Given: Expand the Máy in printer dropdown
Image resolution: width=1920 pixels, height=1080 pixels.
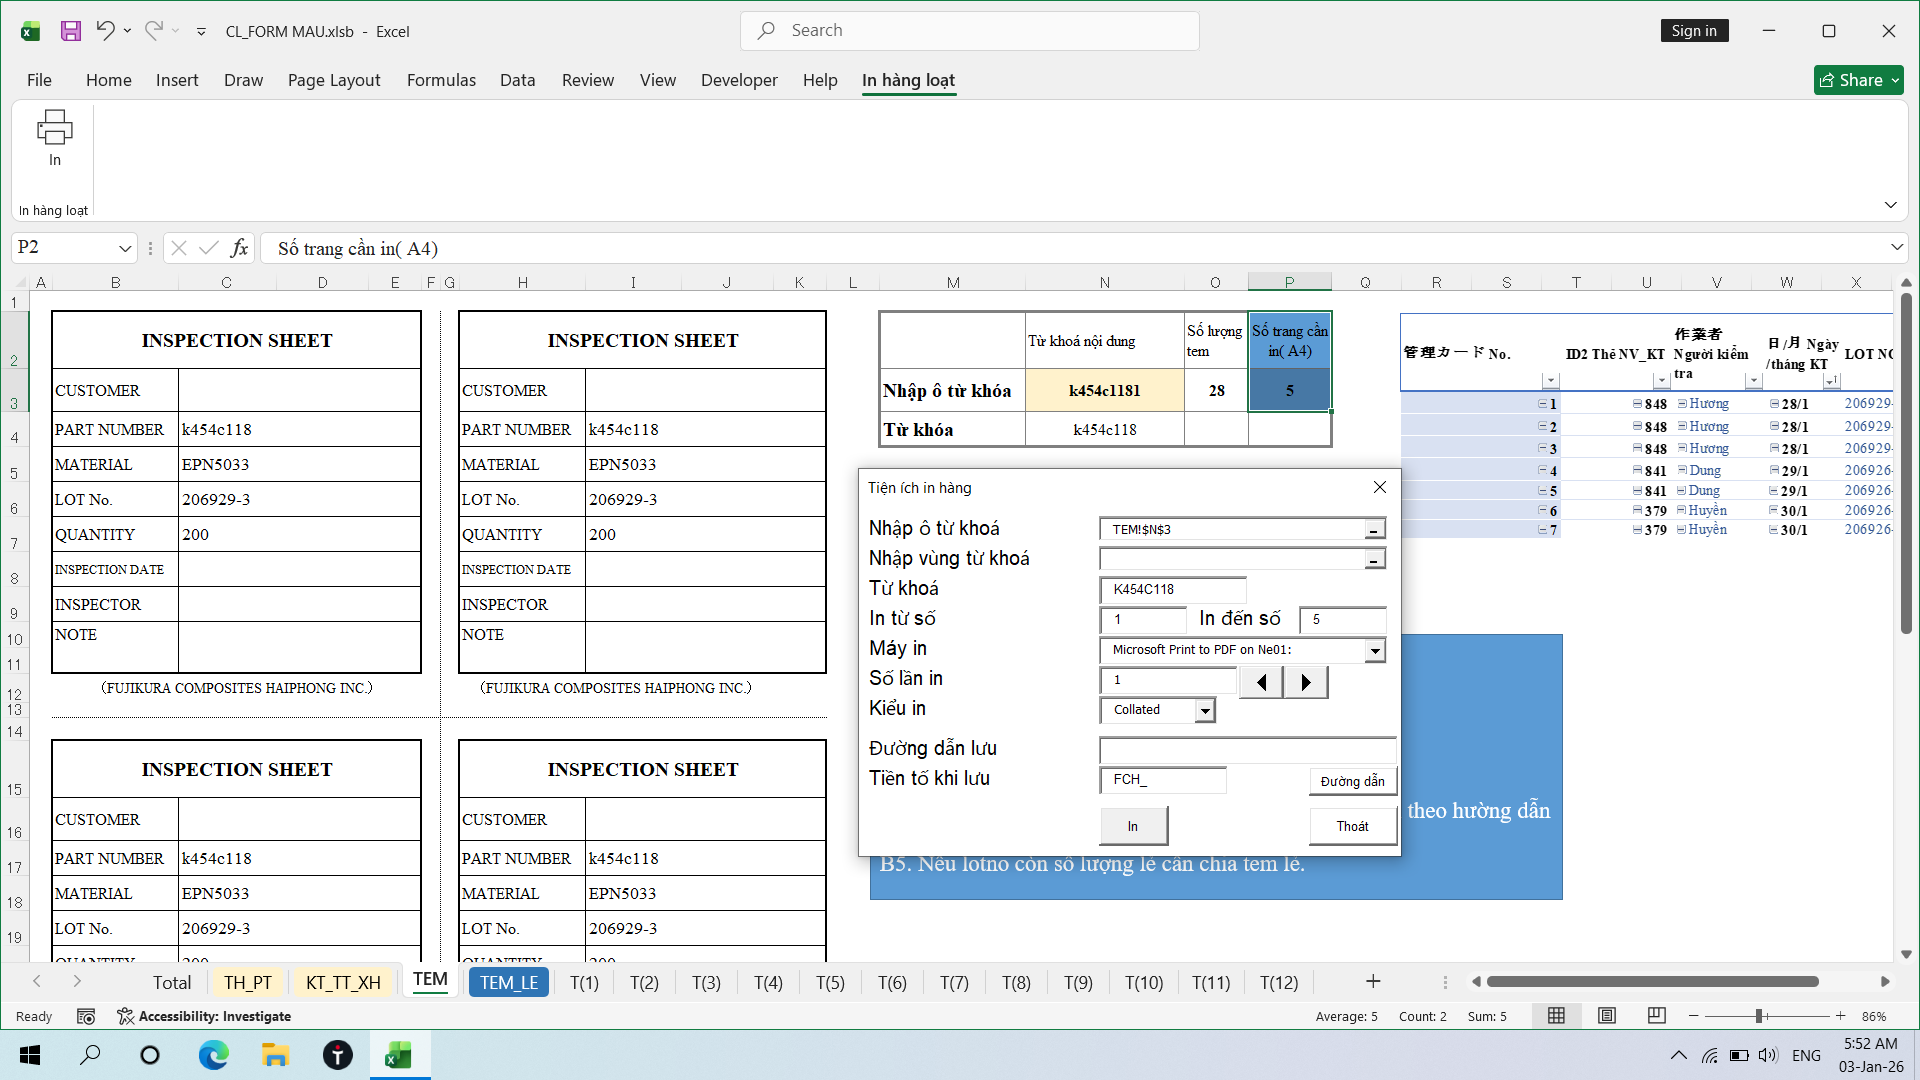Looking at the screenshot, I should tap(1375, 651).
